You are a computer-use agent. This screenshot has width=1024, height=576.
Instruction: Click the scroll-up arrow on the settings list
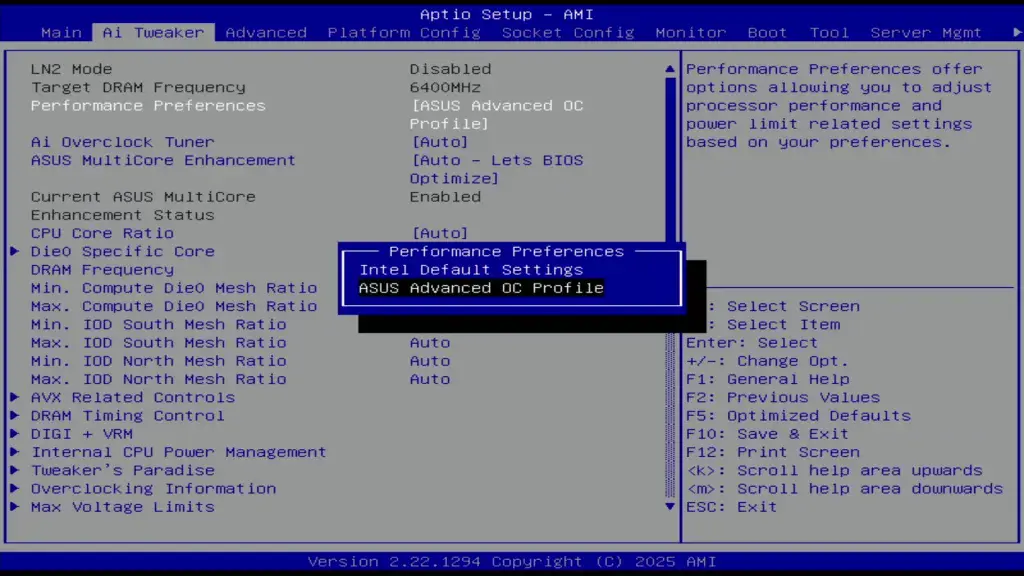click(668, 68)
